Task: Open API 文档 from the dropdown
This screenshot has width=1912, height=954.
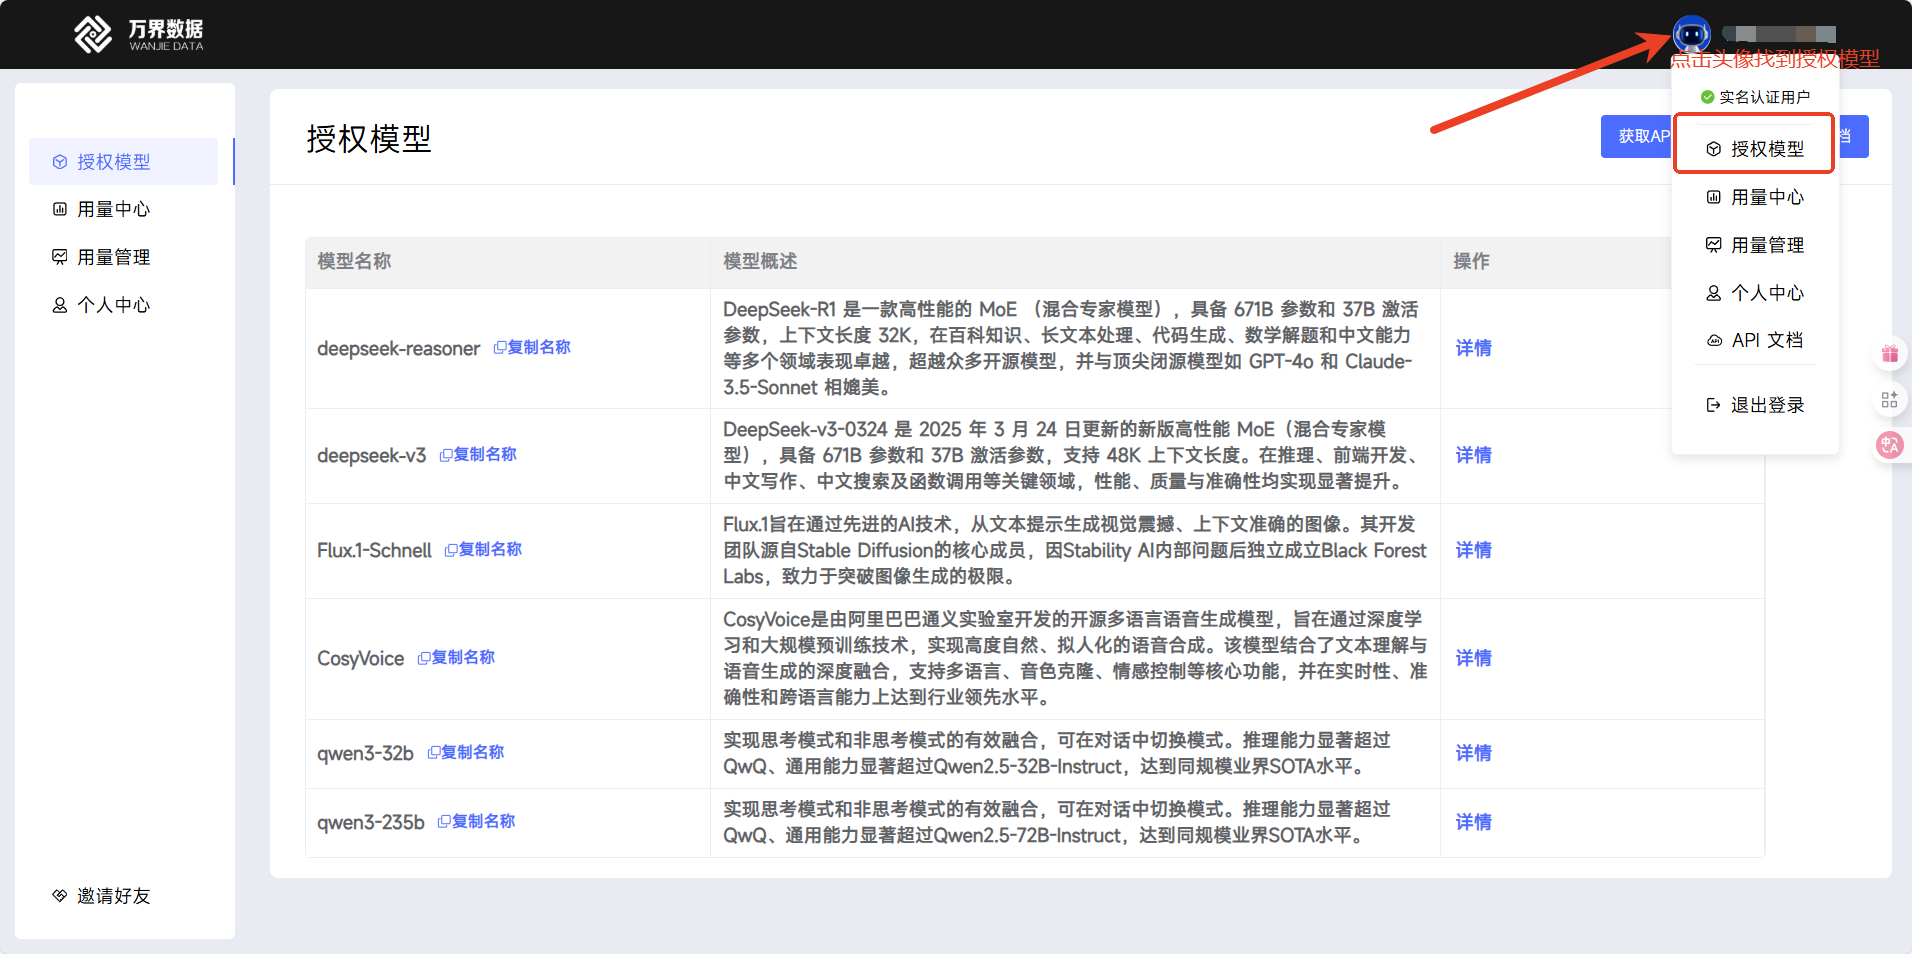Action: pos(1754,340)
